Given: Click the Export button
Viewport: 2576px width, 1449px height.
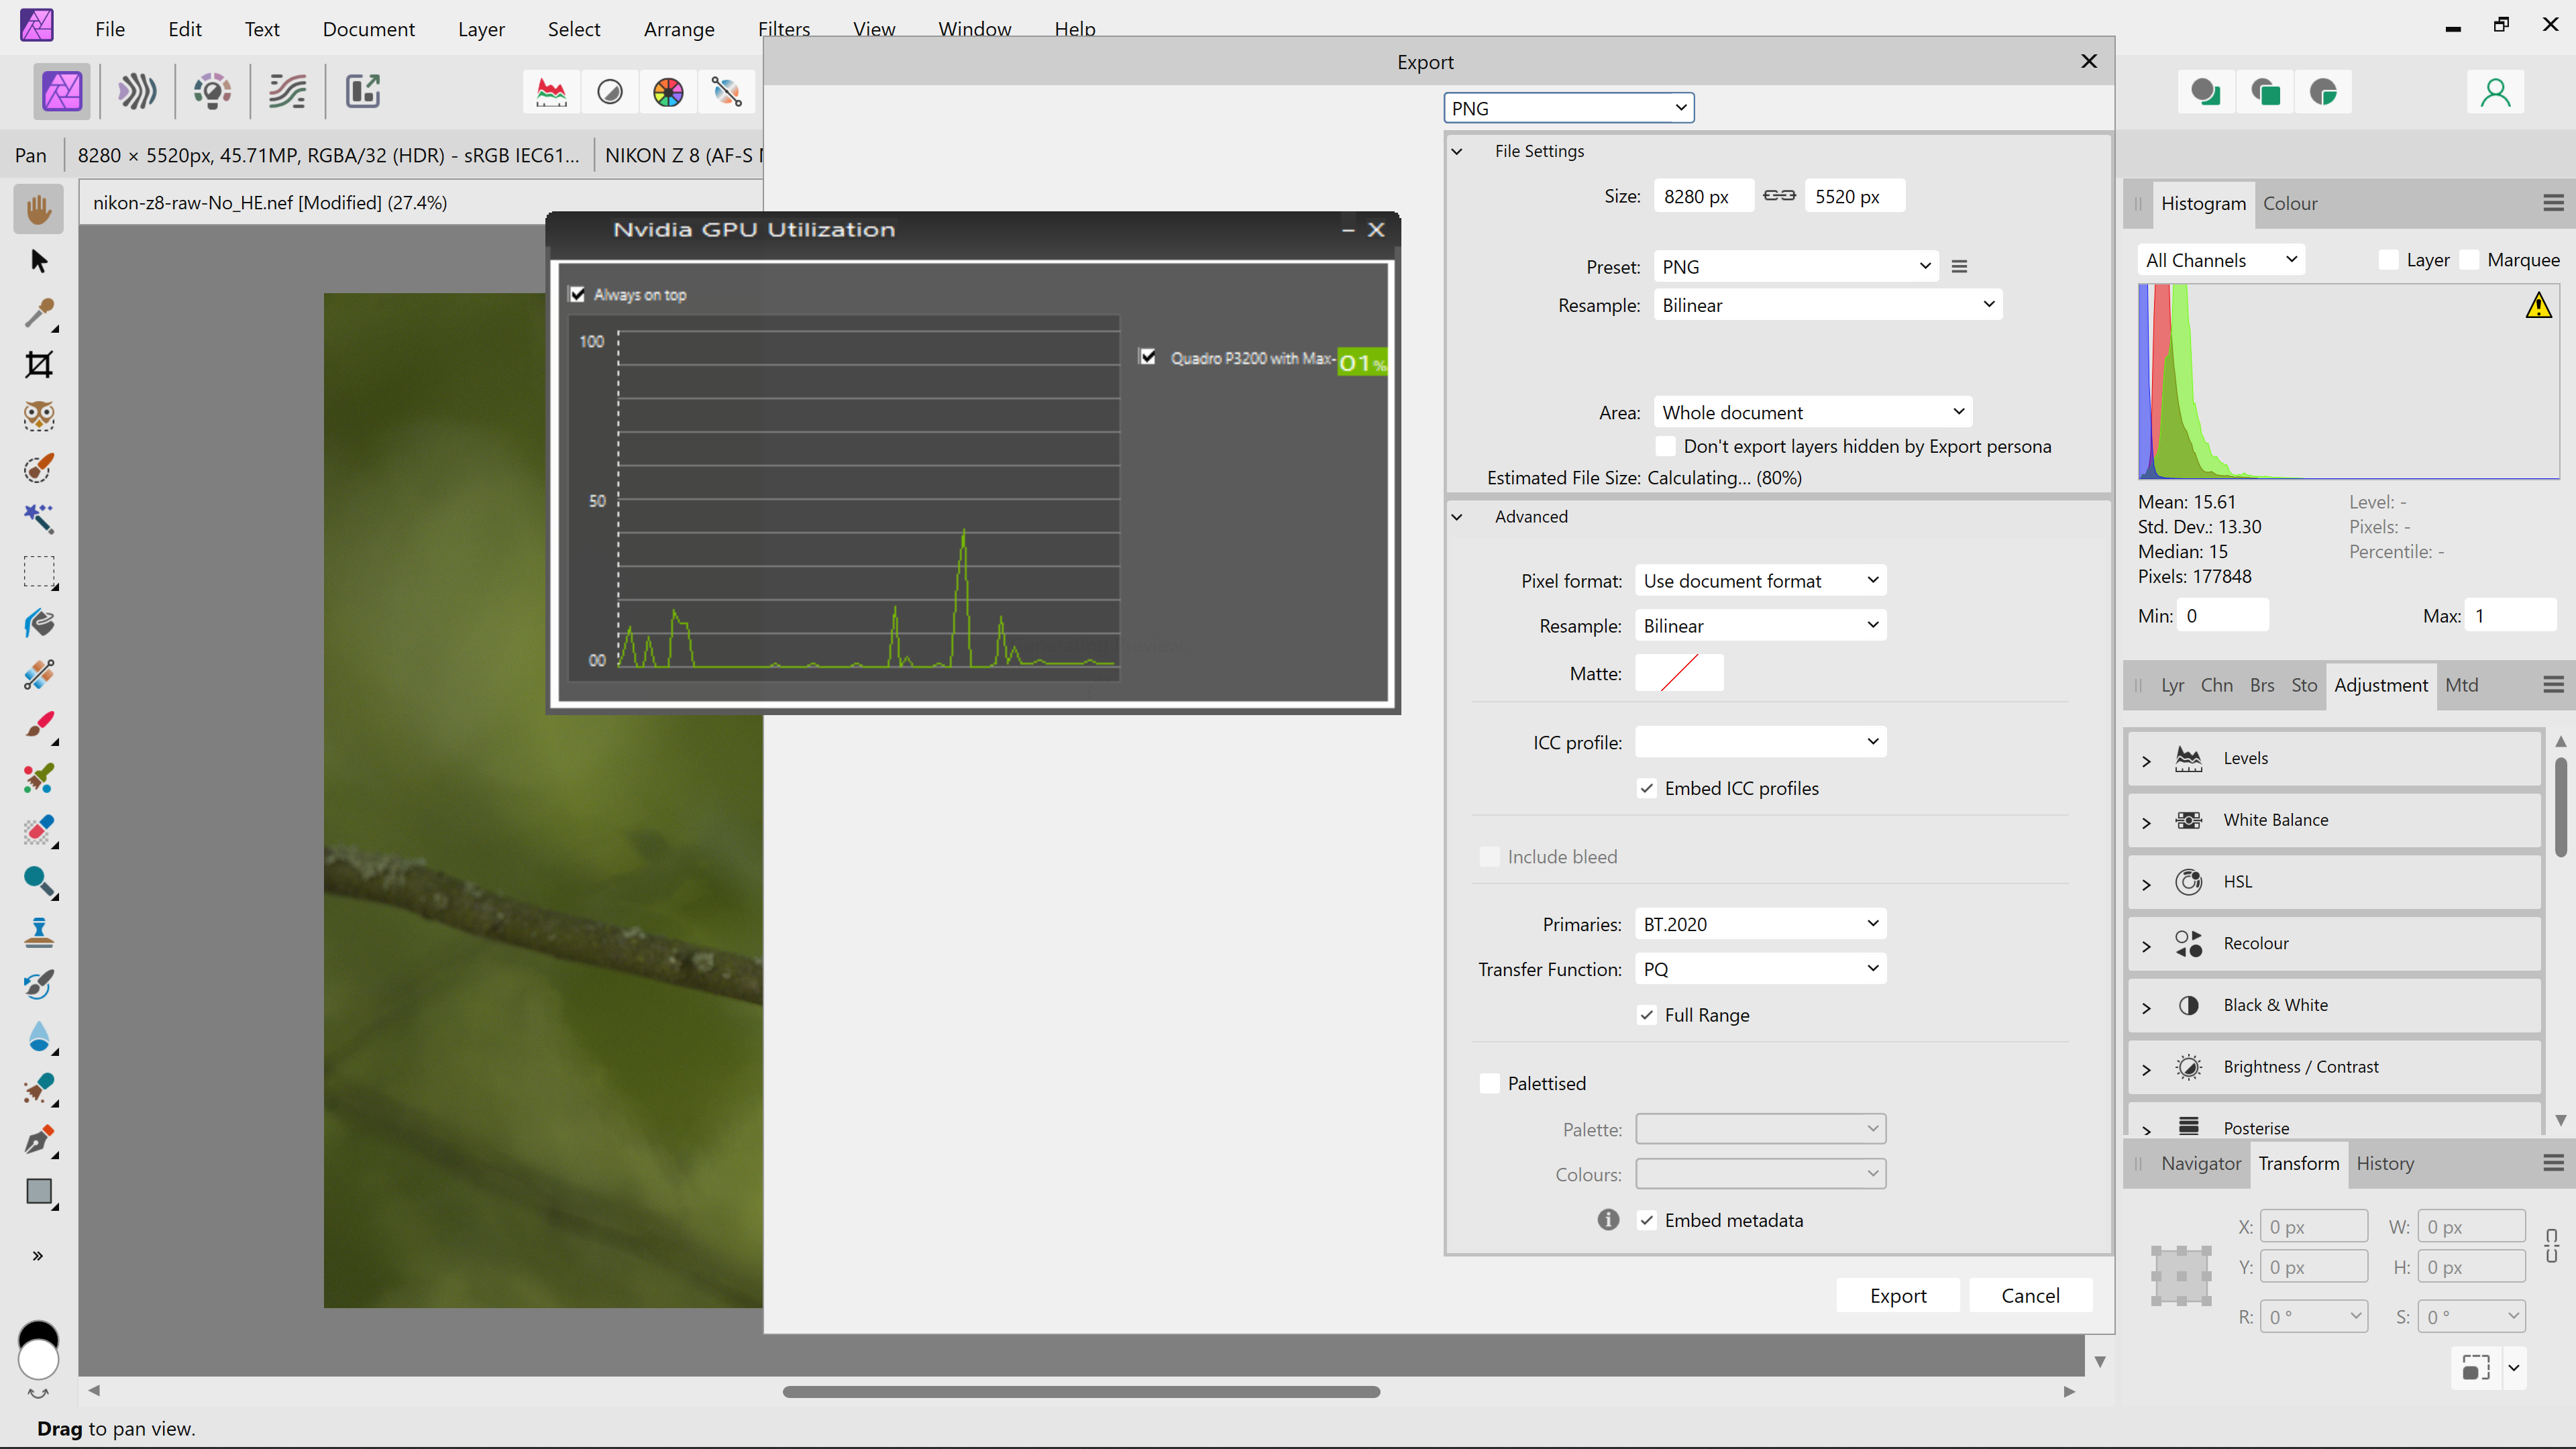Looking at the screenshot, I should 1898,1295.
